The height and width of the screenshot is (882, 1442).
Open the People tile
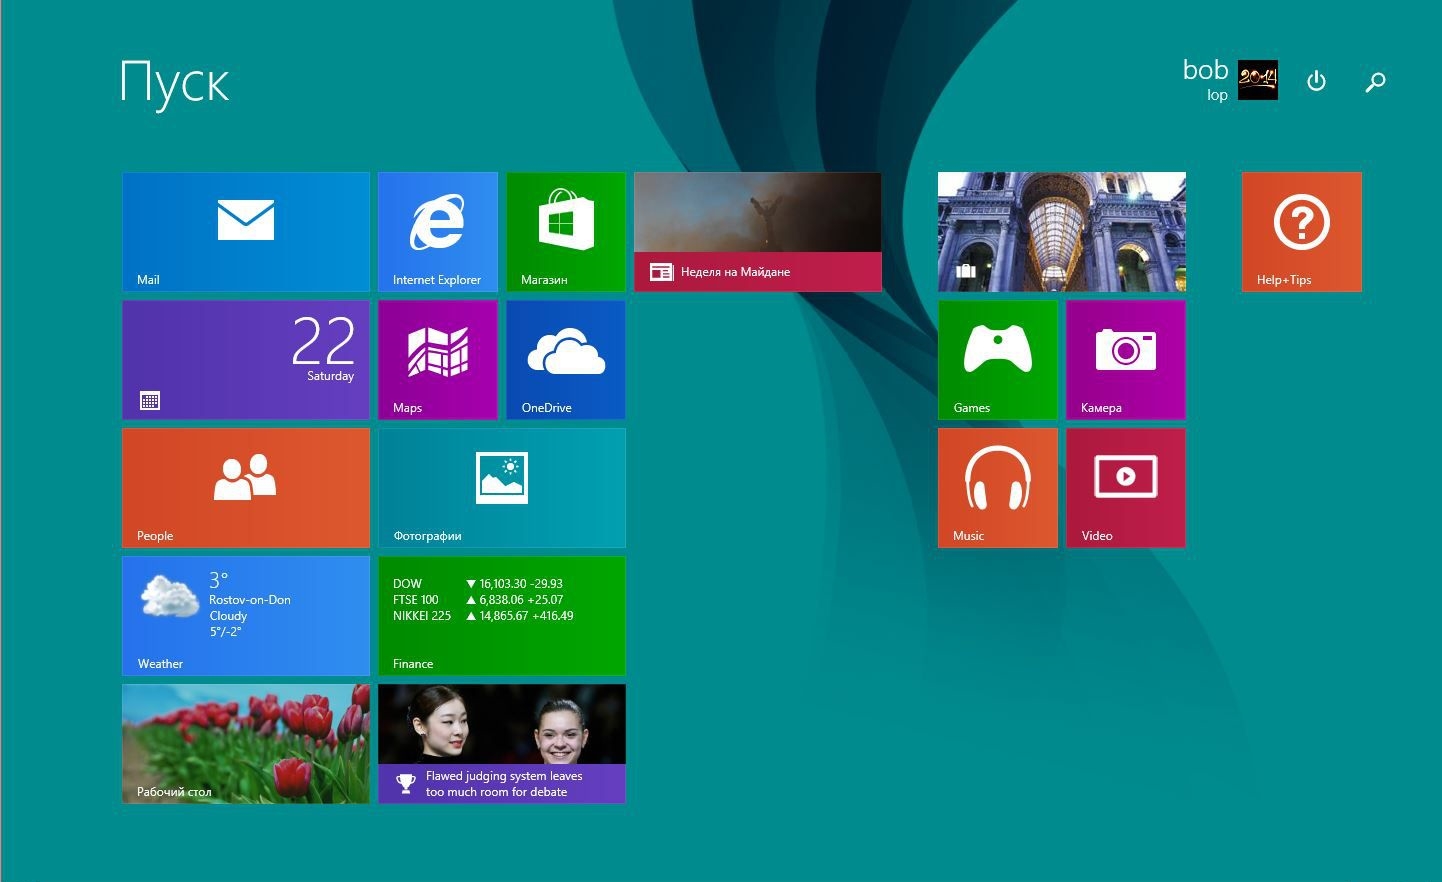[x=245, y=487]
